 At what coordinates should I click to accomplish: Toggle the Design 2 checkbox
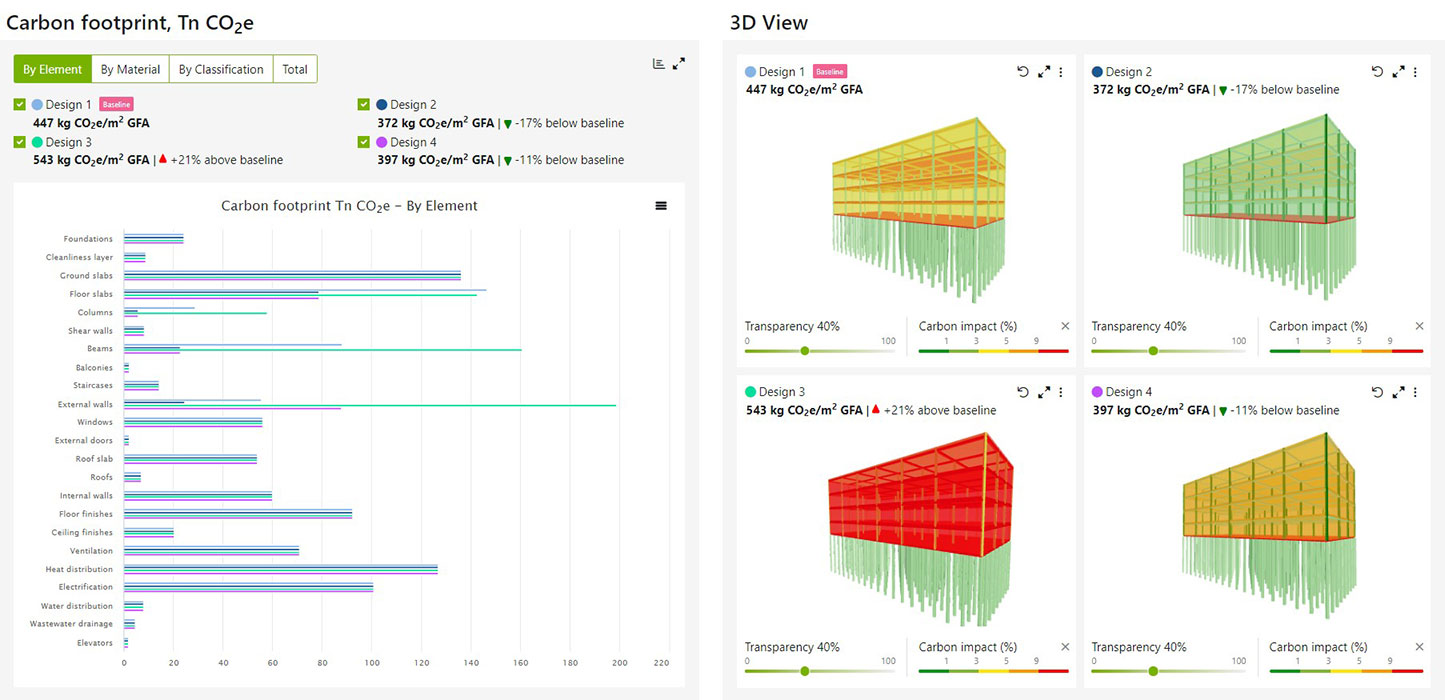pyautogui.click(x=365, y=105)
